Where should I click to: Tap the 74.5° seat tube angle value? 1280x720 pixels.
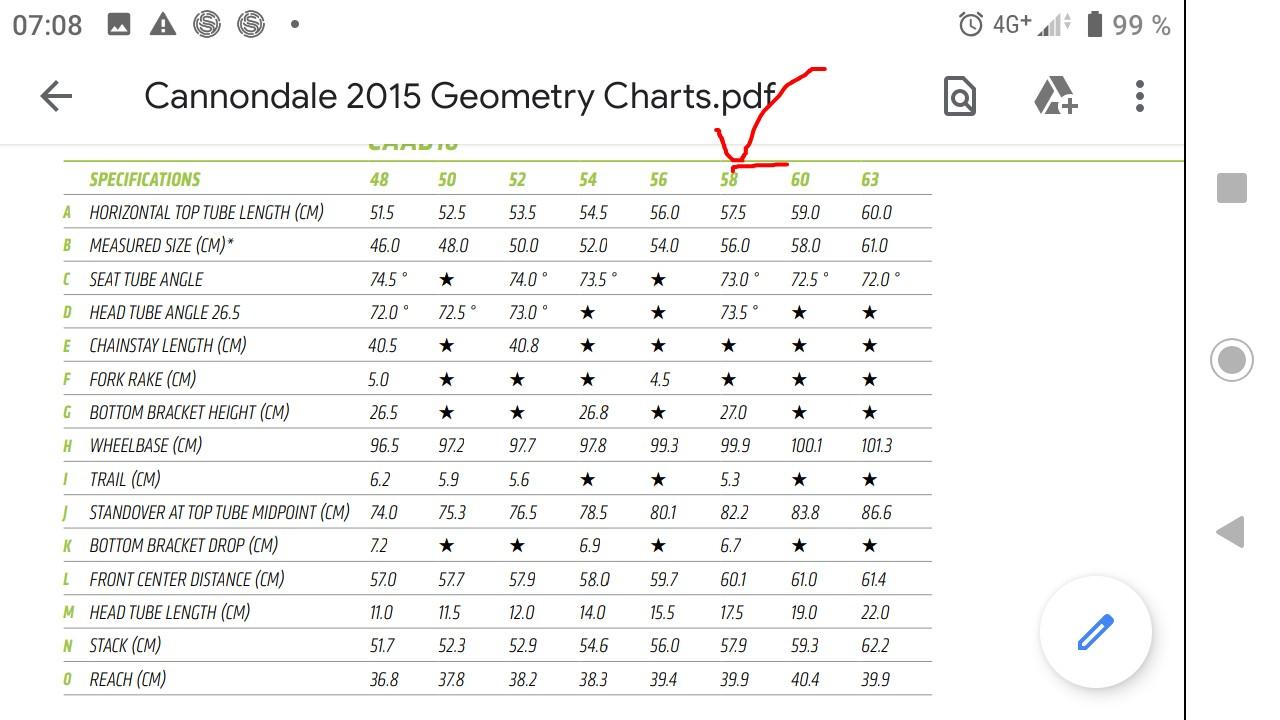[388, 279]
